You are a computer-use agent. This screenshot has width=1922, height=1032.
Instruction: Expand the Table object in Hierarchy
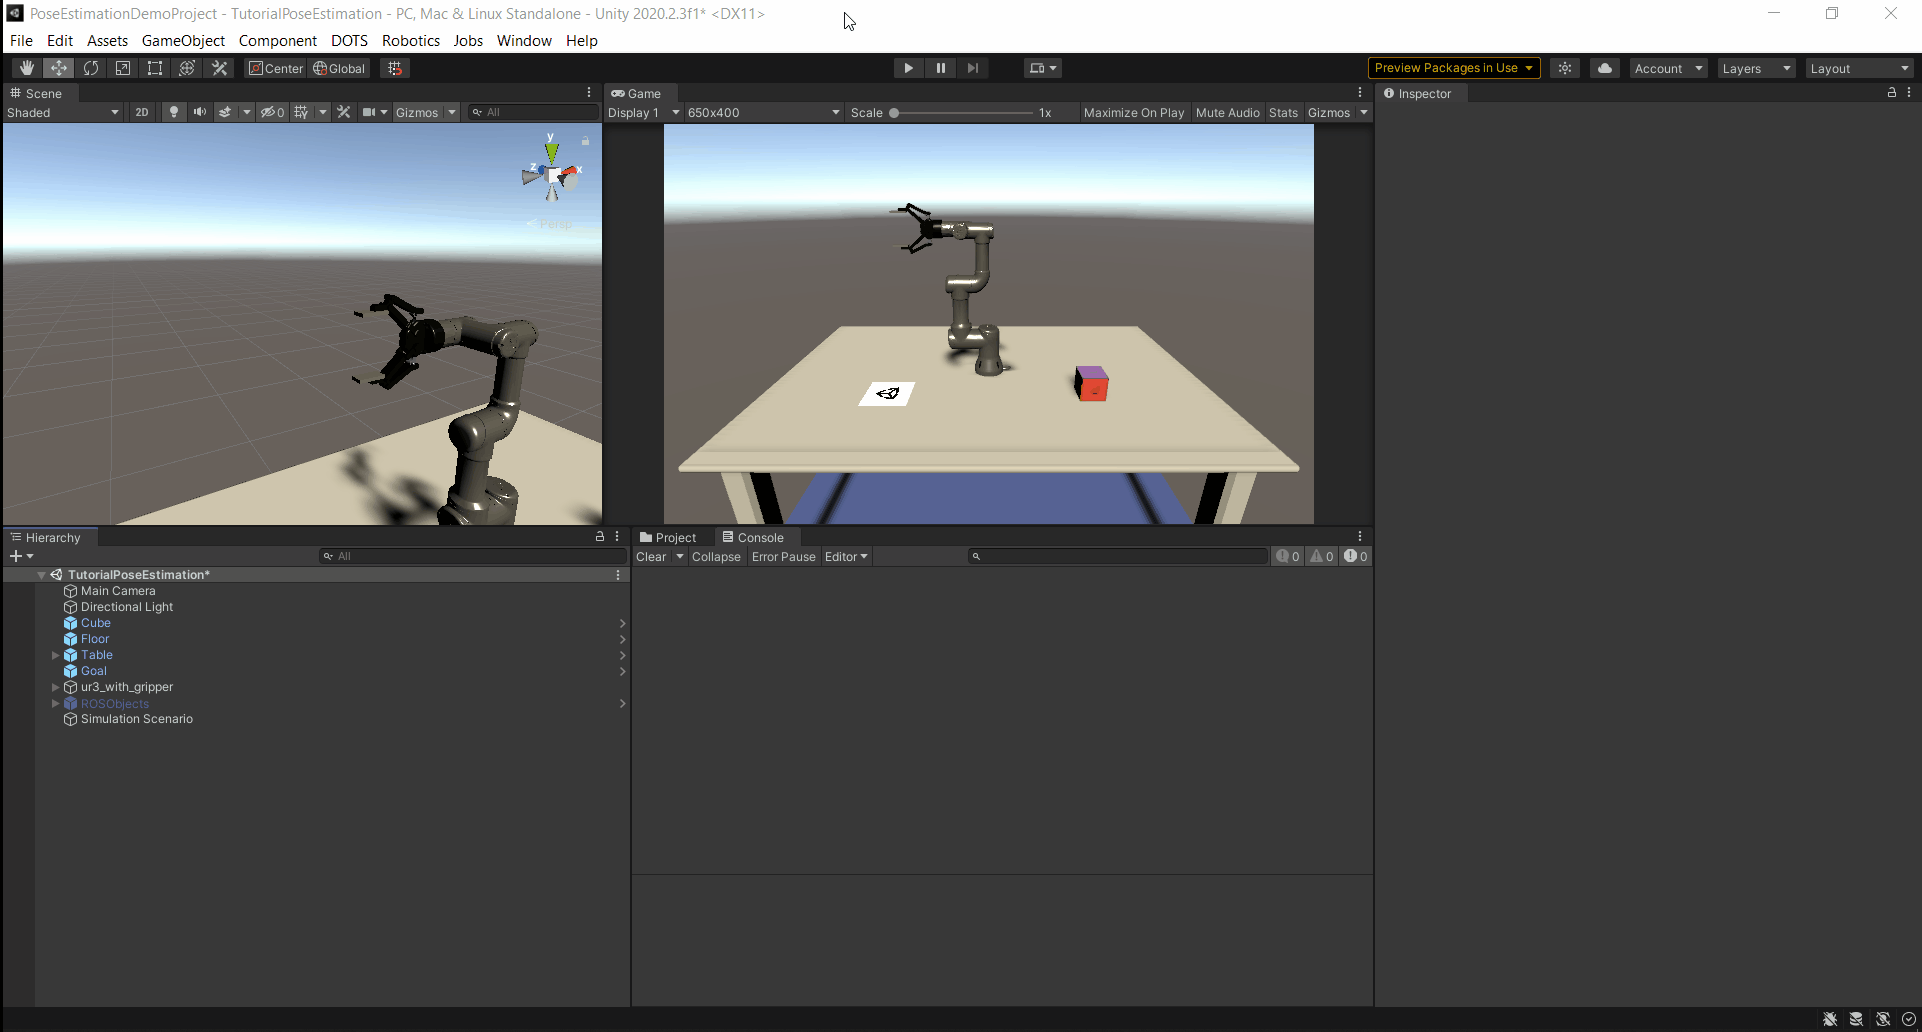click(56, 655)
